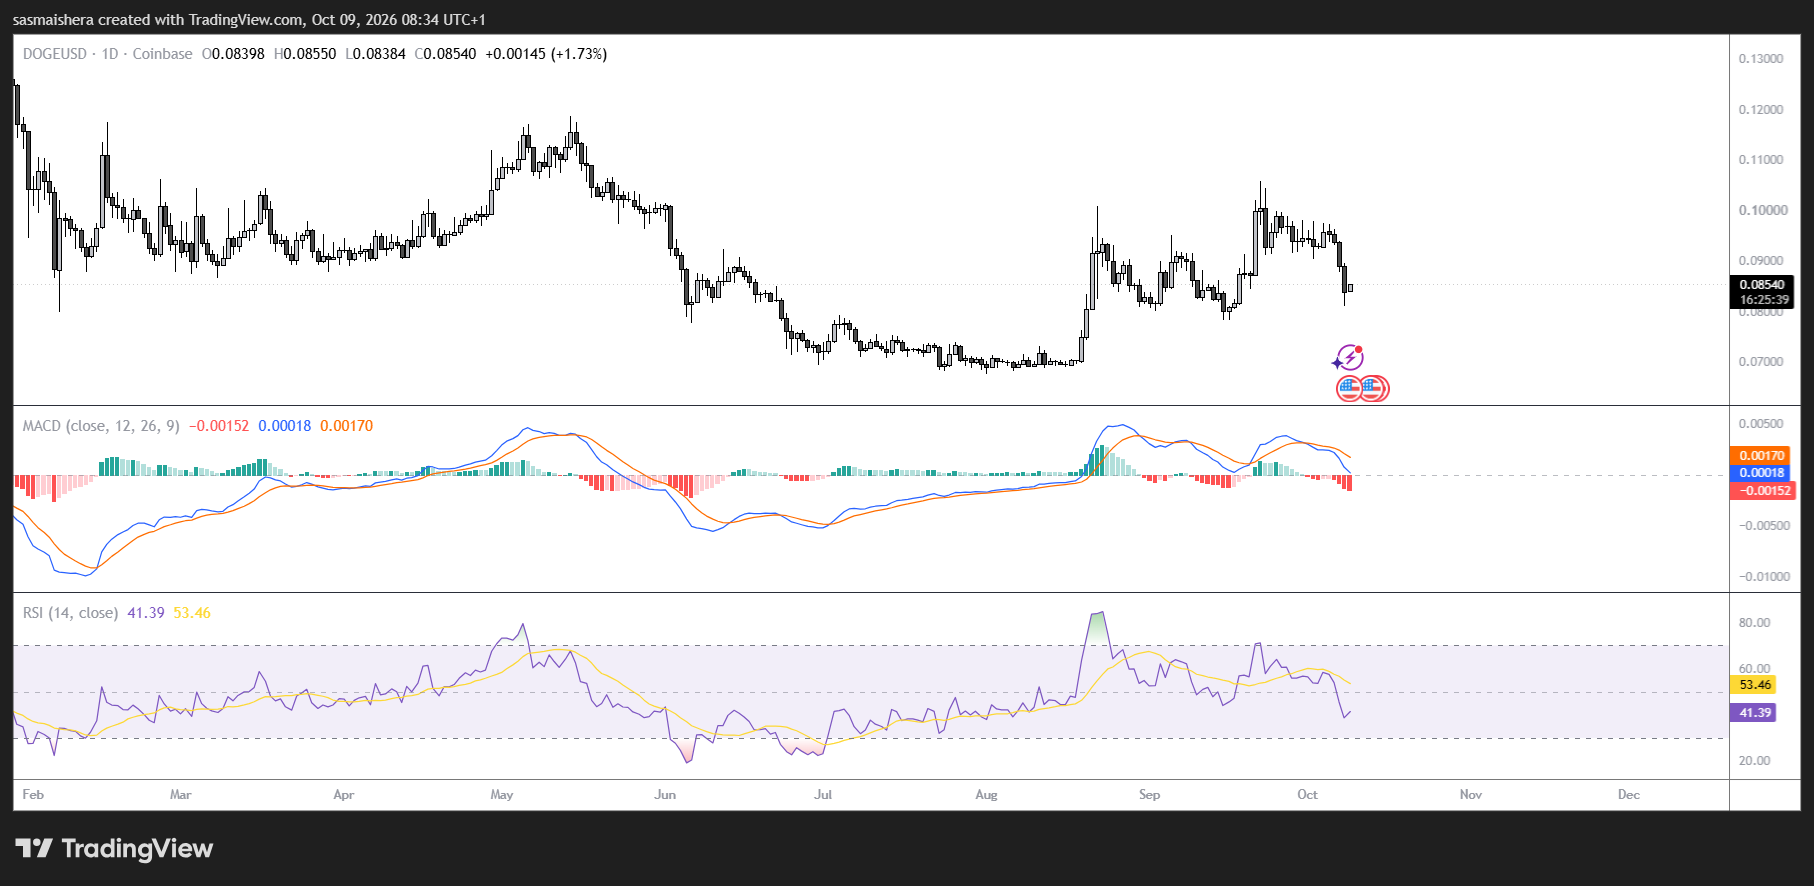Click the yellow 53.46 tag on RSI axis
Viewport: 1814px width, 886px height.
1754,685
